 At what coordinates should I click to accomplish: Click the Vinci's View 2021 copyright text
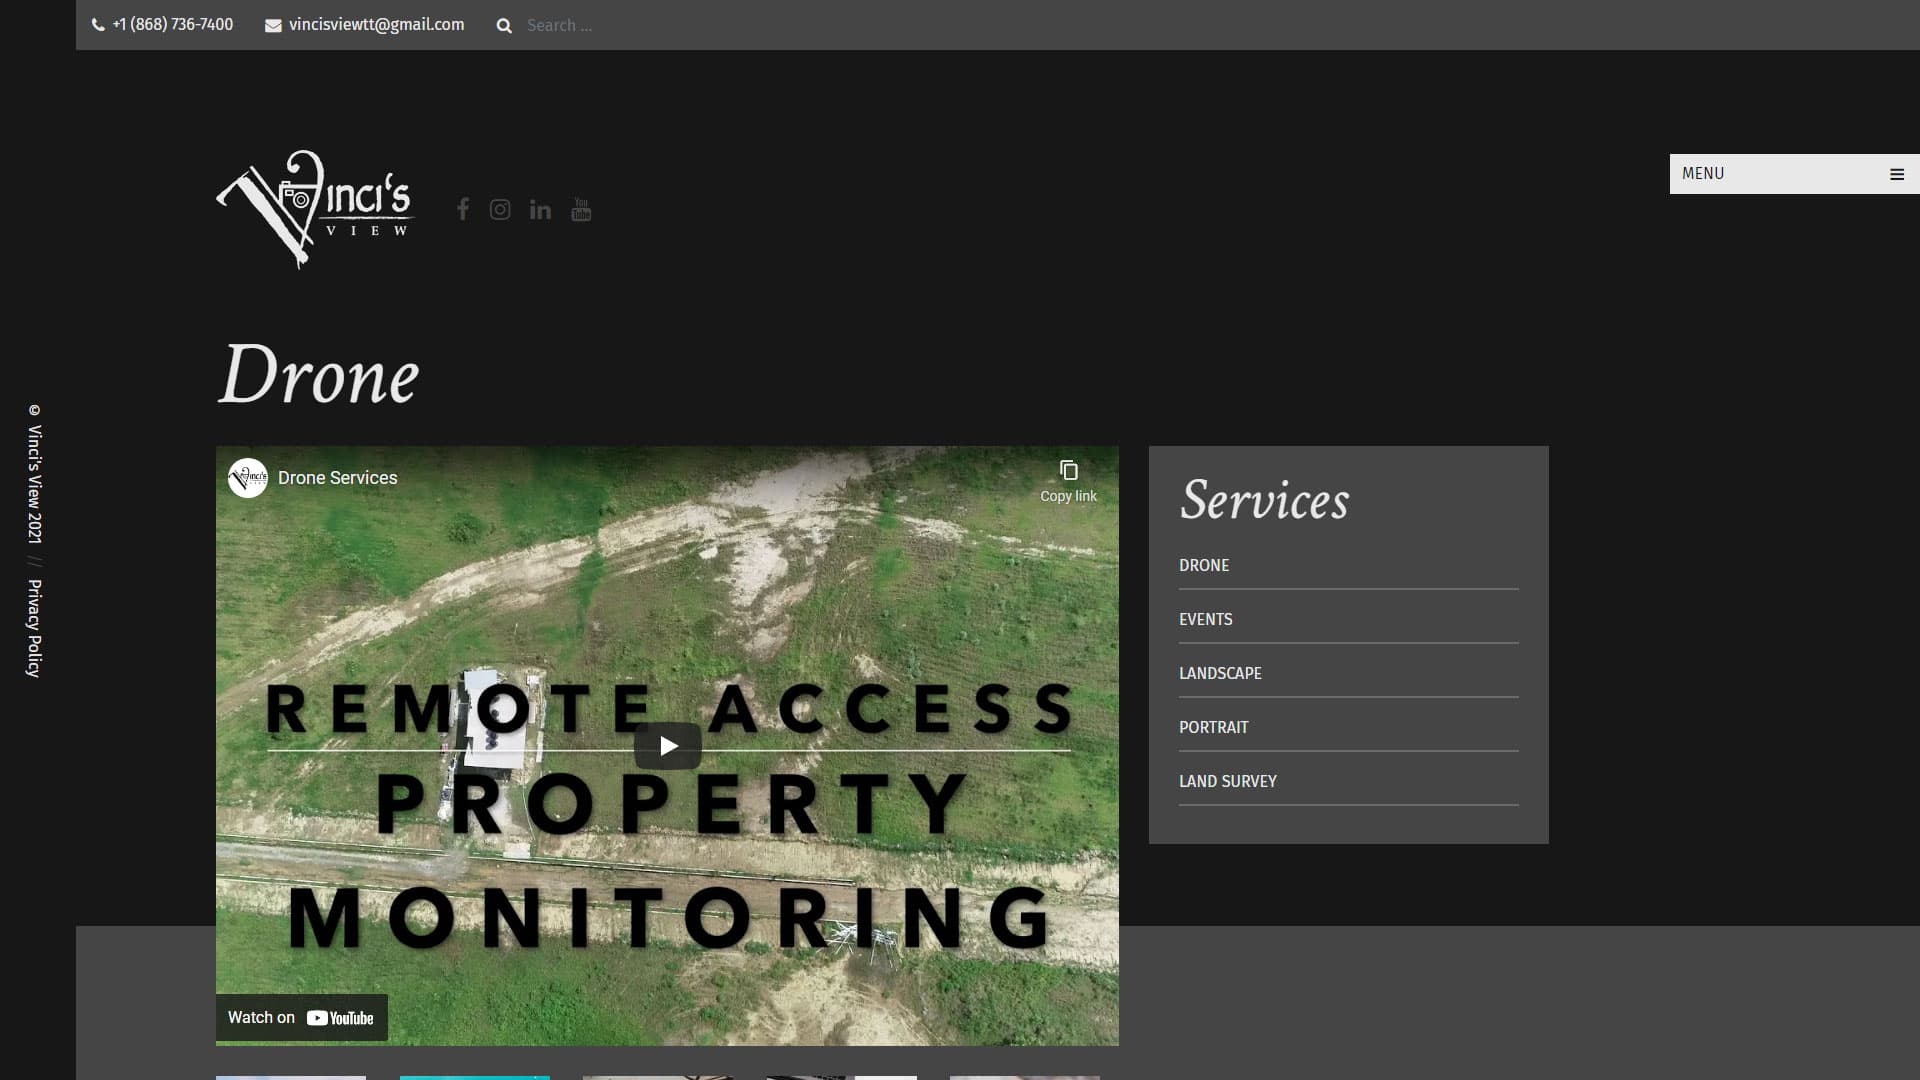point(34,474)
